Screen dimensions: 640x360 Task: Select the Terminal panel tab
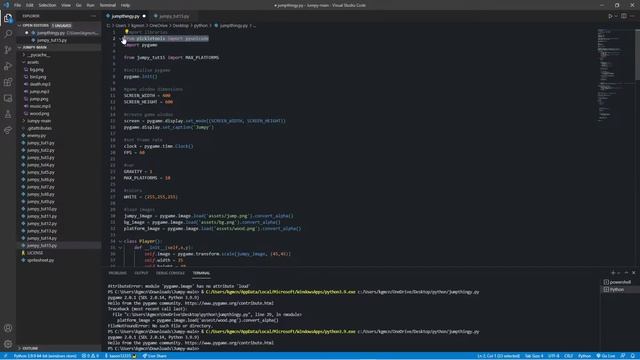point(201,273)
